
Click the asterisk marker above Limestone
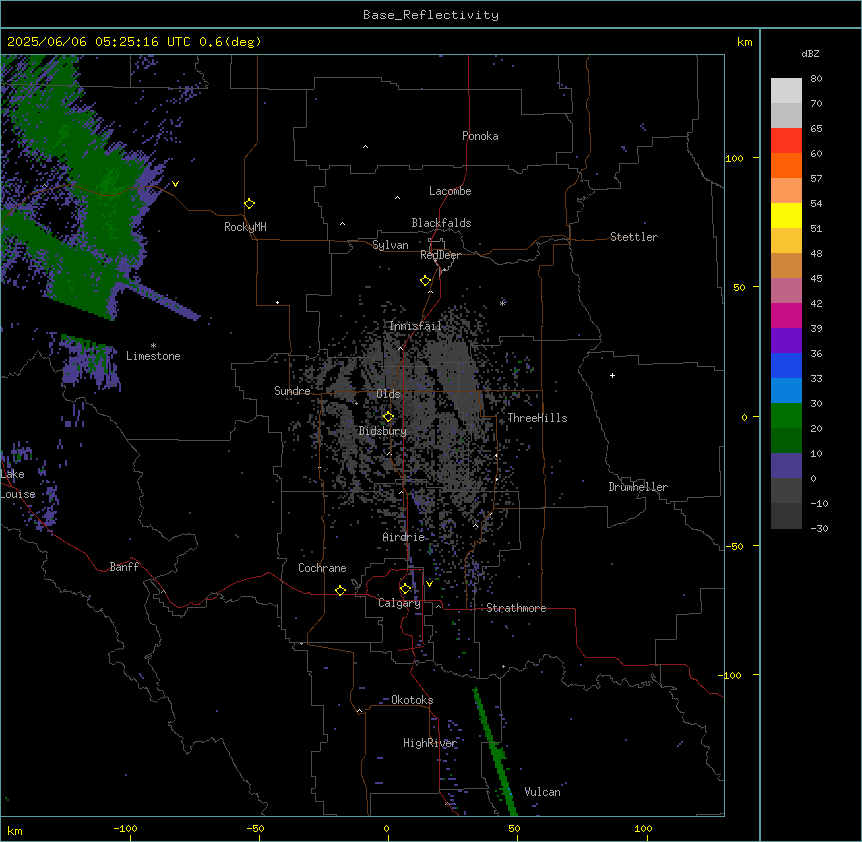[x=153, y=346]
